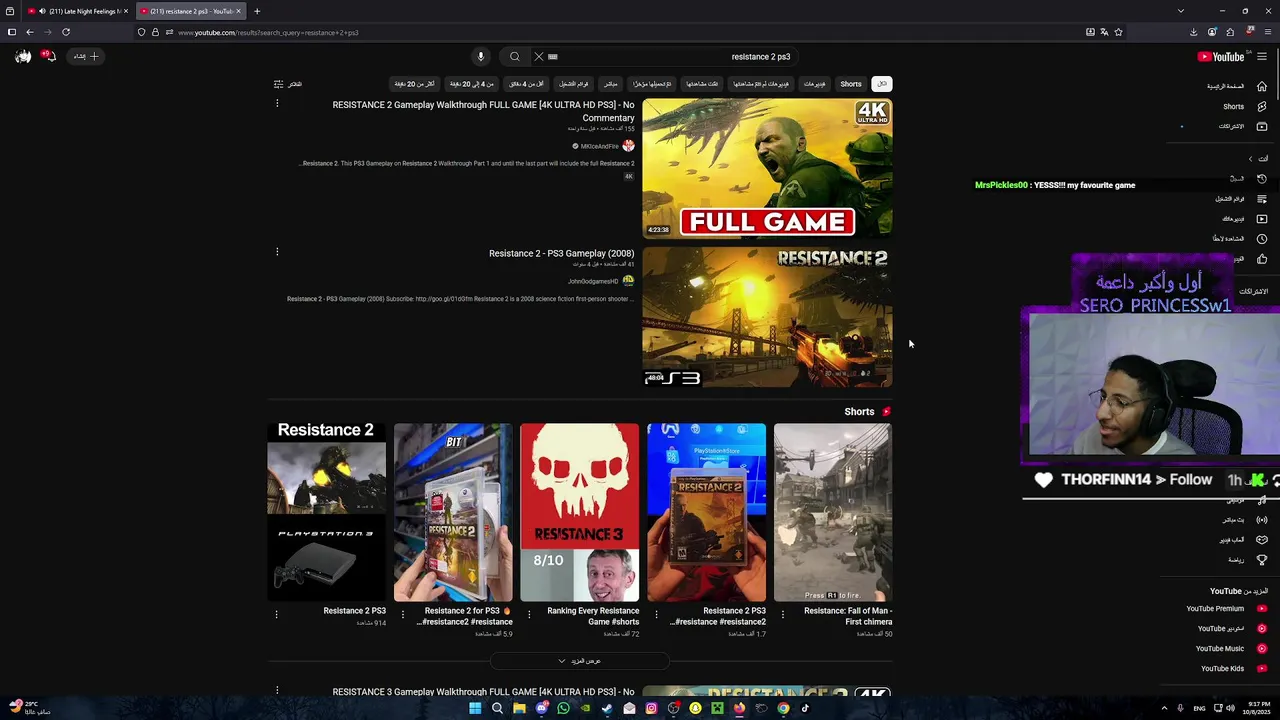The width and height of the screenshot is (1280, 720).
Task: Open short with hands holding Resistance 2 case
Action: click(x=706, y=512)
